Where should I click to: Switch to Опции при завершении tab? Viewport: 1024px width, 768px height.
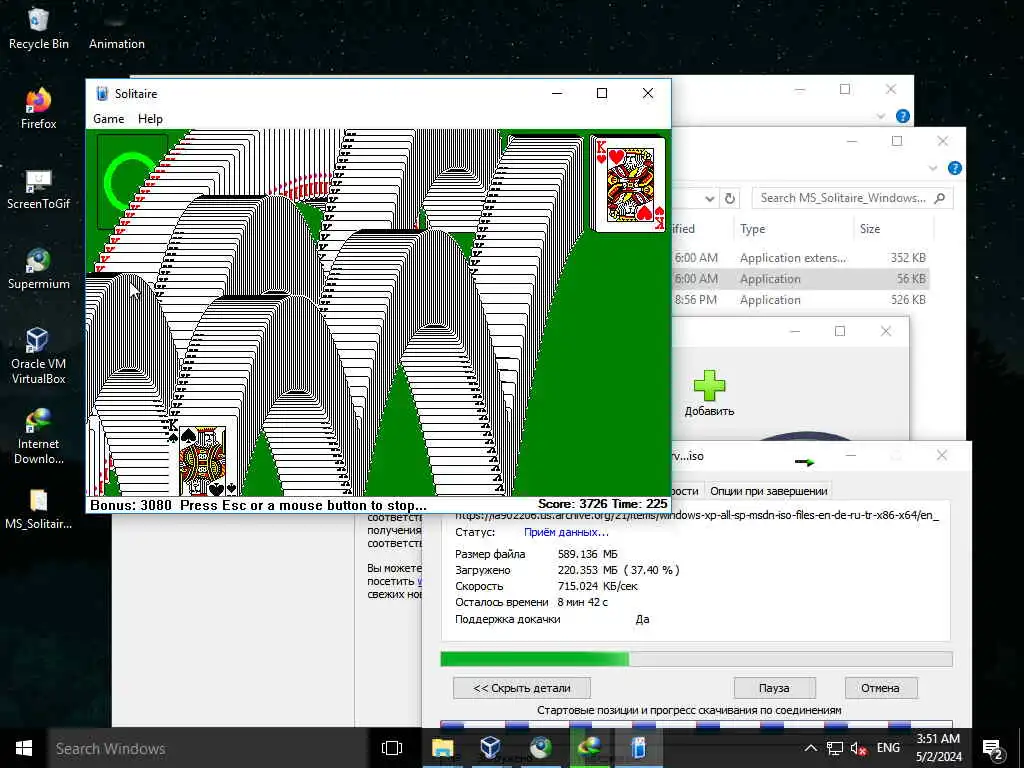pyautogui.click(x=769, y=491)
